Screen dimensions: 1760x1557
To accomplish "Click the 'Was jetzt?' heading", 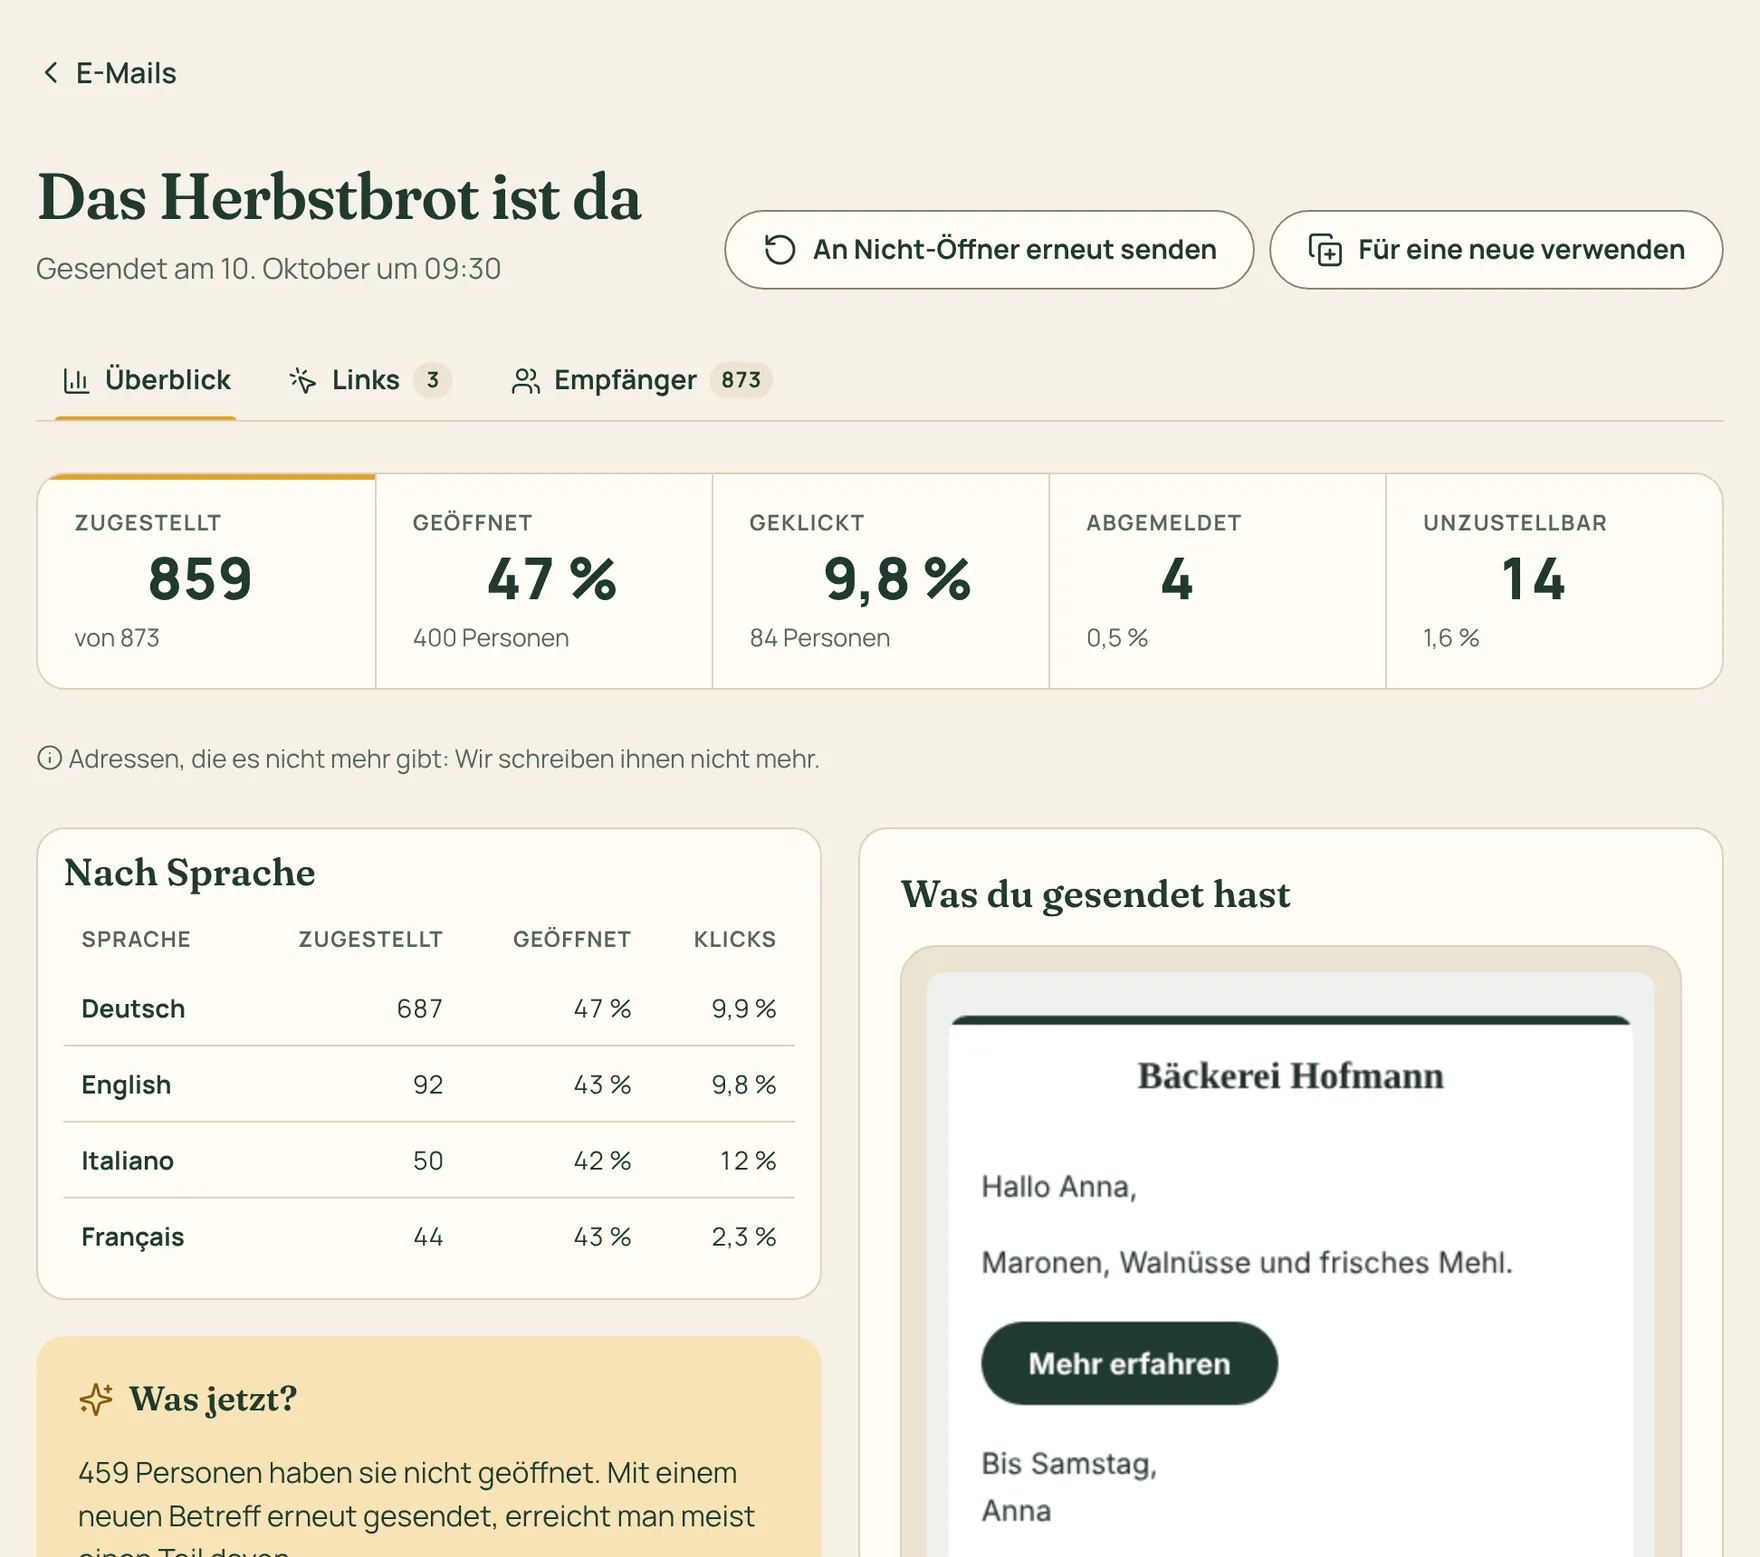I will click(213, 1399).
